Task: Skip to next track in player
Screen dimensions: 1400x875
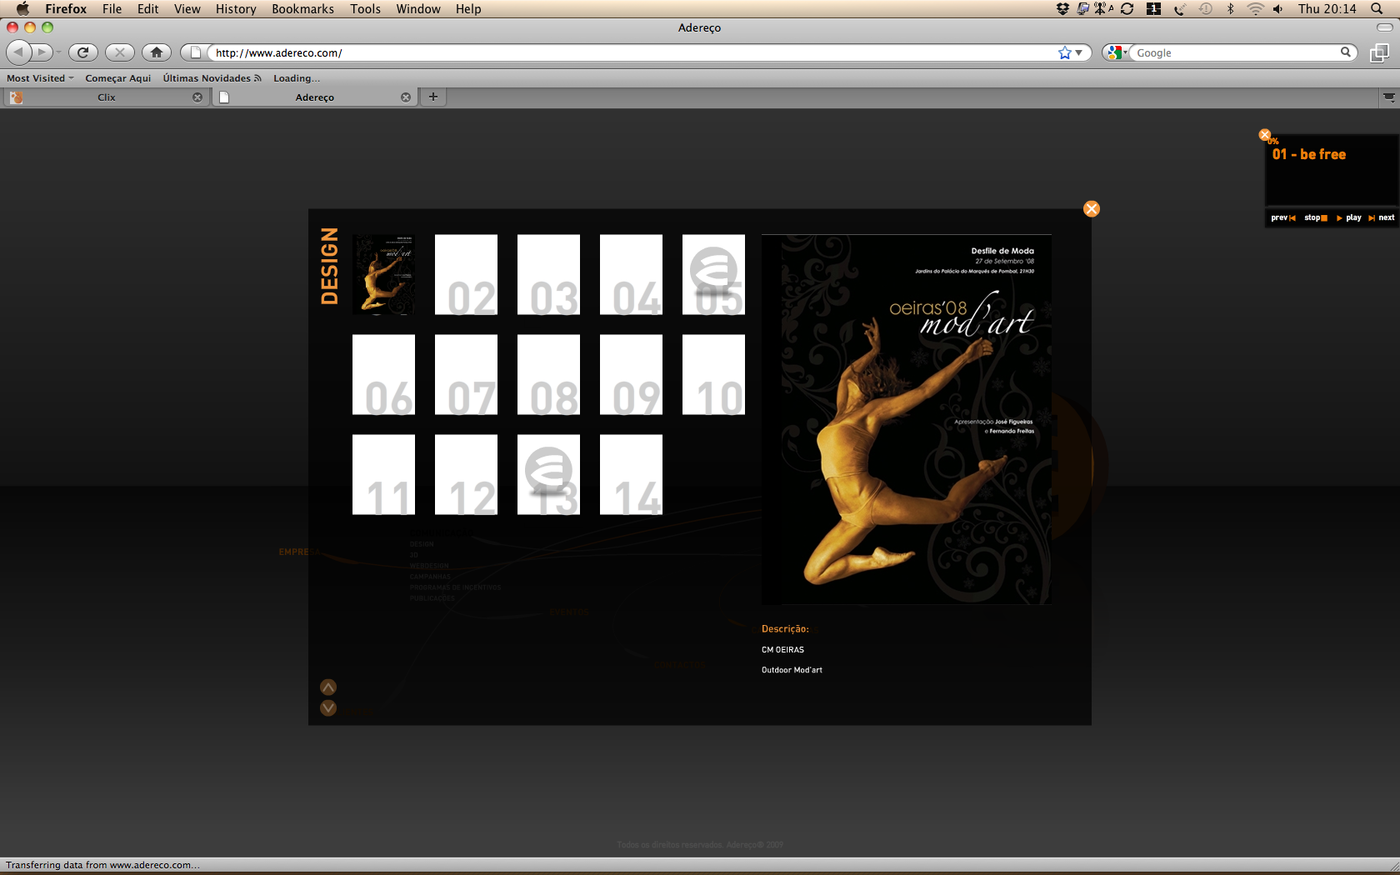Action: 1381,217
